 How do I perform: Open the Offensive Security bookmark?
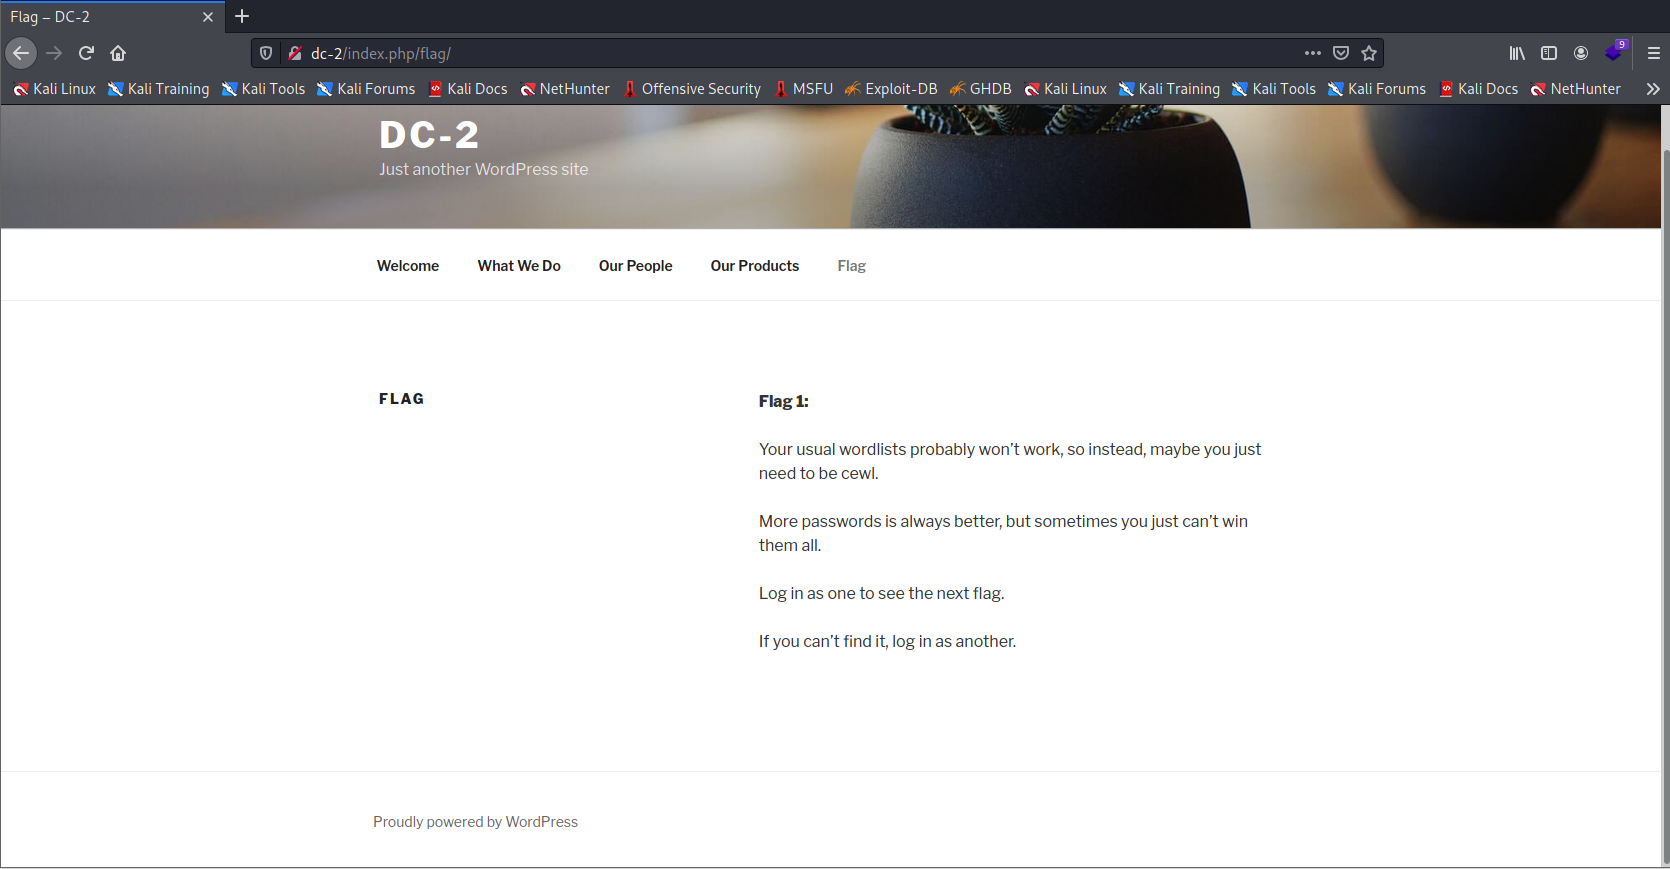[692, 89]
